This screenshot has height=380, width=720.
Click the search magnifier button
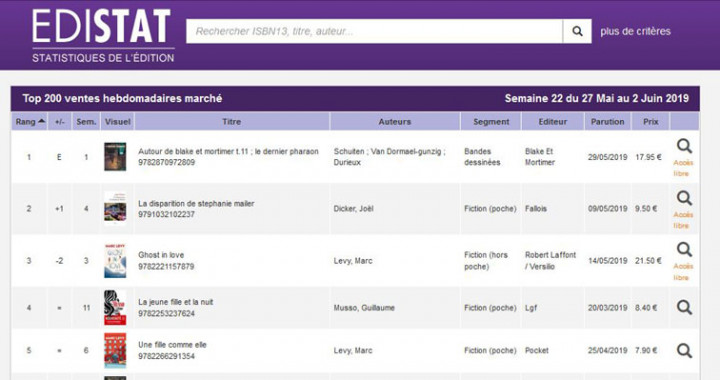click(x=577, y=31)
